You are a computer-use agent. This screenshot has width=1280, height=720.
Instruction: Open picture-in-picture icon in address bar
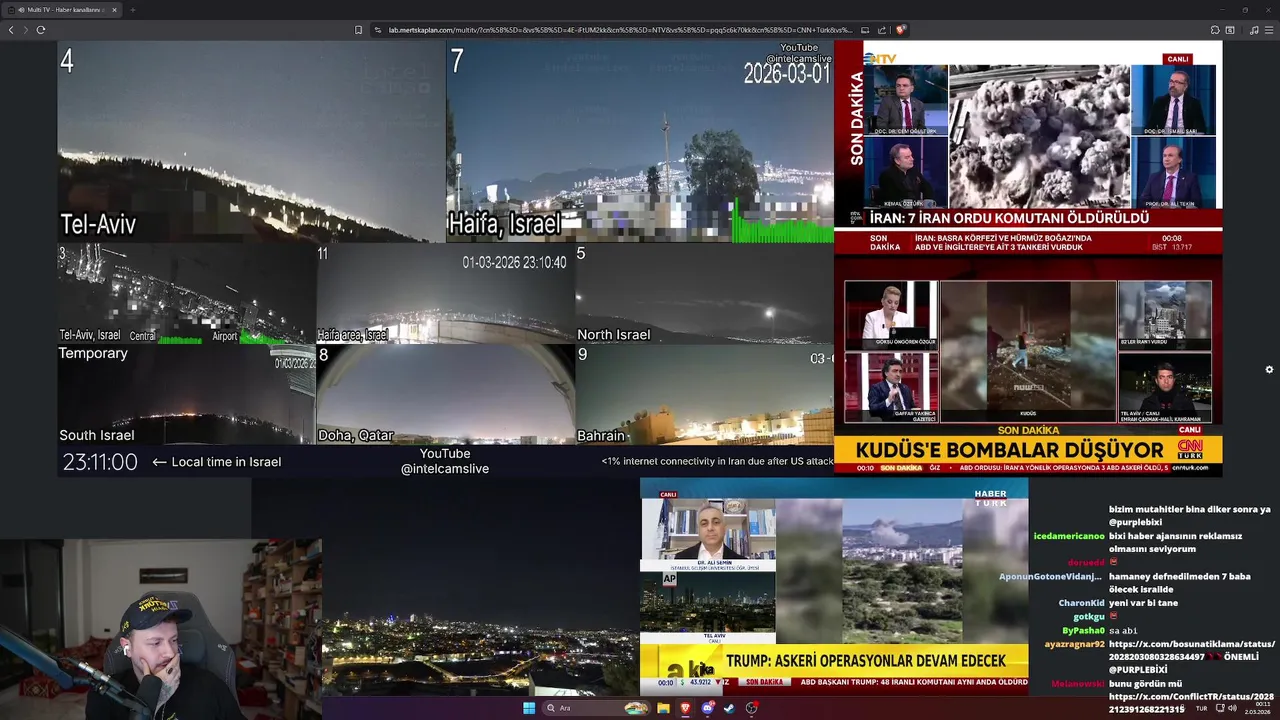[865, 30]
